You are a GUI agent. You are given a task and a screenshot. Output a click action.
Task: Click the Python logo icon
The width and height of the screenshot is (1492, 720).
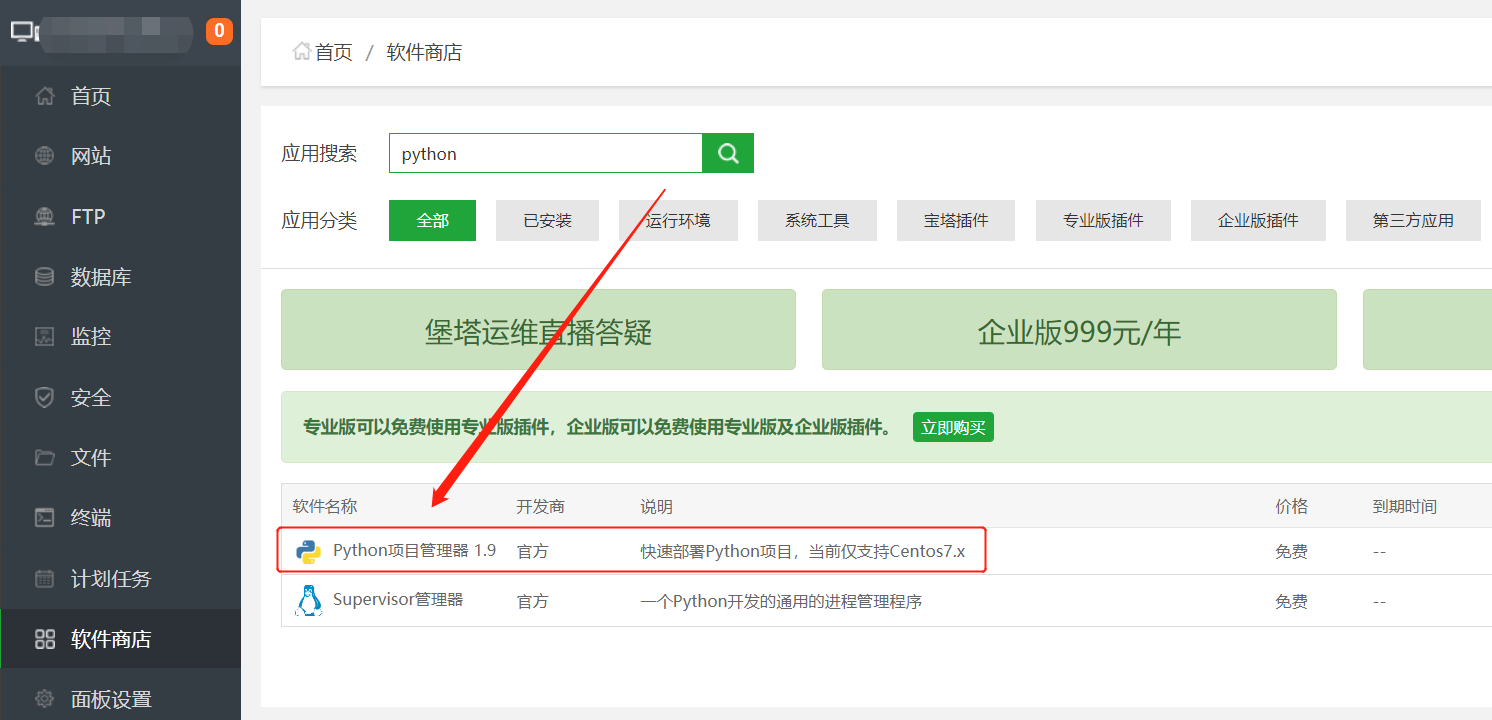tap(308, 551)
